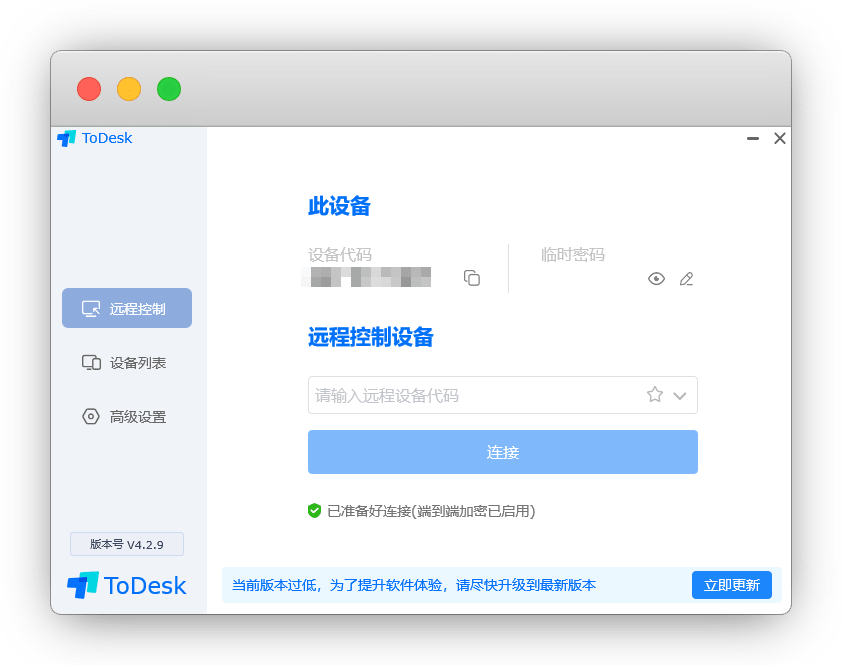Go to the 高级设置 sidebar tab
Viewport: 842px width, 665px height.
coord(127,417)
